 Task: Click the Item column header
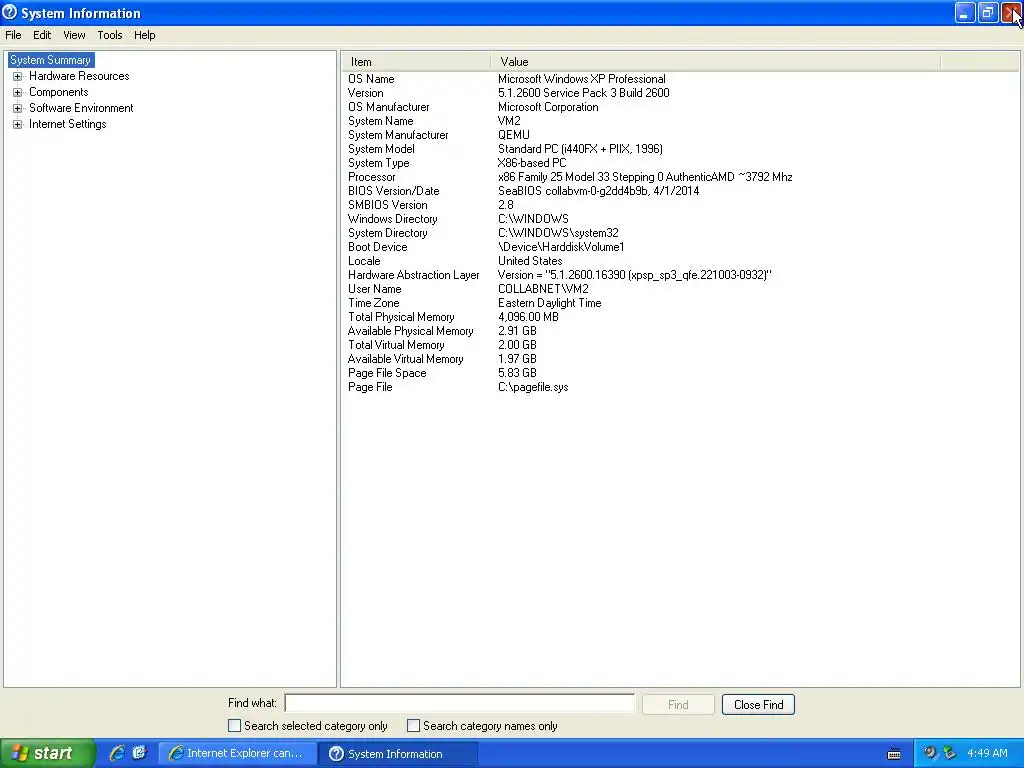415,62
